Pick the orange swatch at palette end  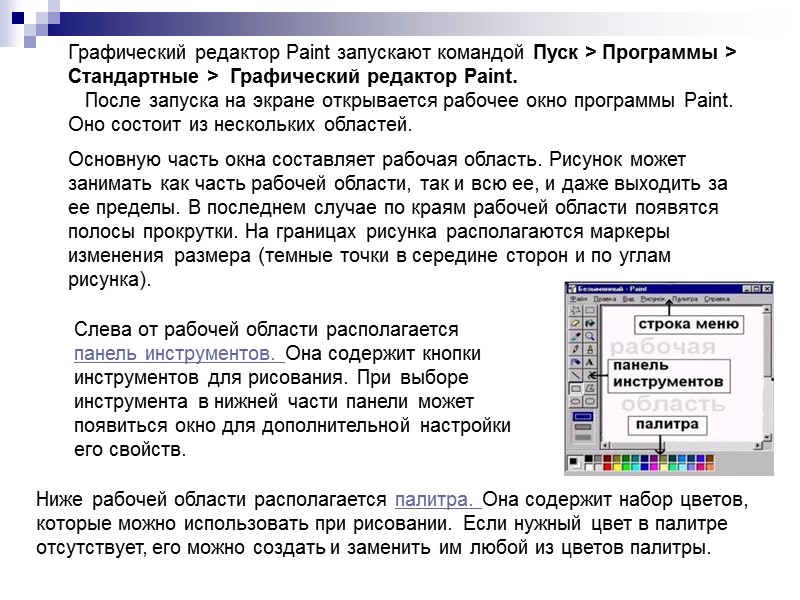pyautogui.click(x=710, y=467)
